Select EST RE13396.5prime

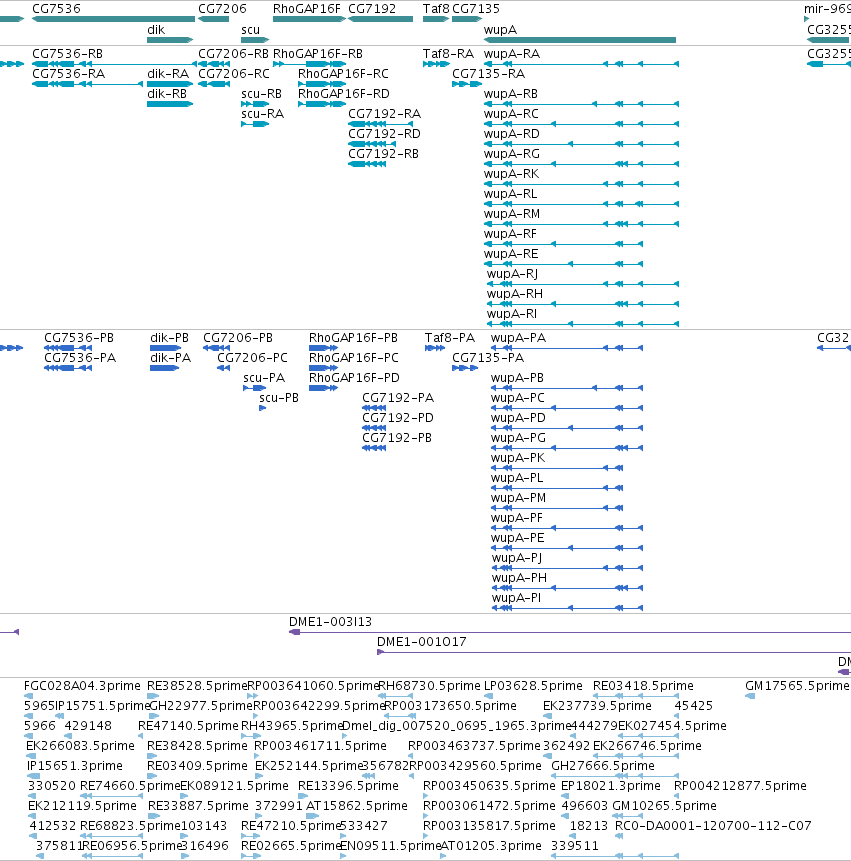click(x=348, y=786)
